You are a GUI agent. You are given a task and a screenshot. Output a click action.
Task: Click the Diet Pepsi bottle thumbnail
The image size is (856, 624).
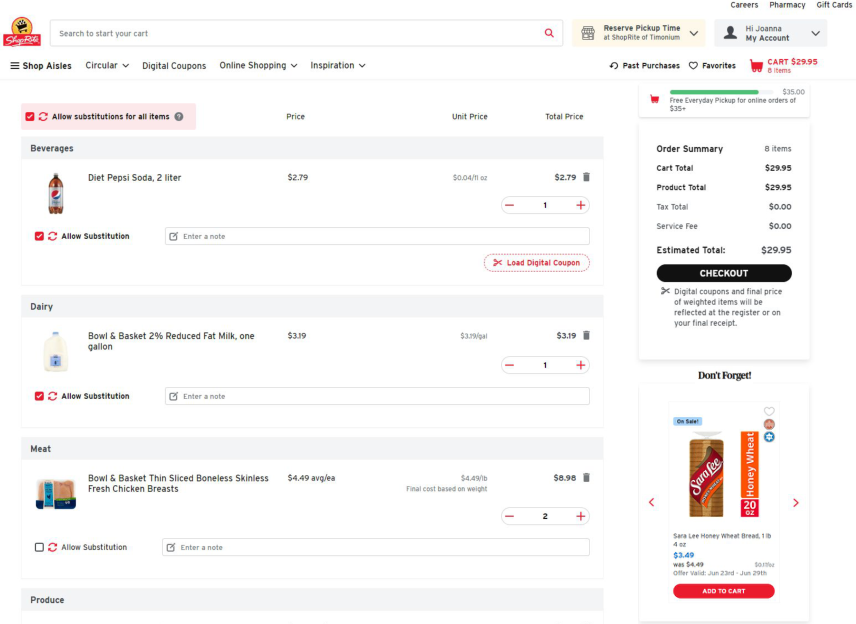click(x=56, y=194)
